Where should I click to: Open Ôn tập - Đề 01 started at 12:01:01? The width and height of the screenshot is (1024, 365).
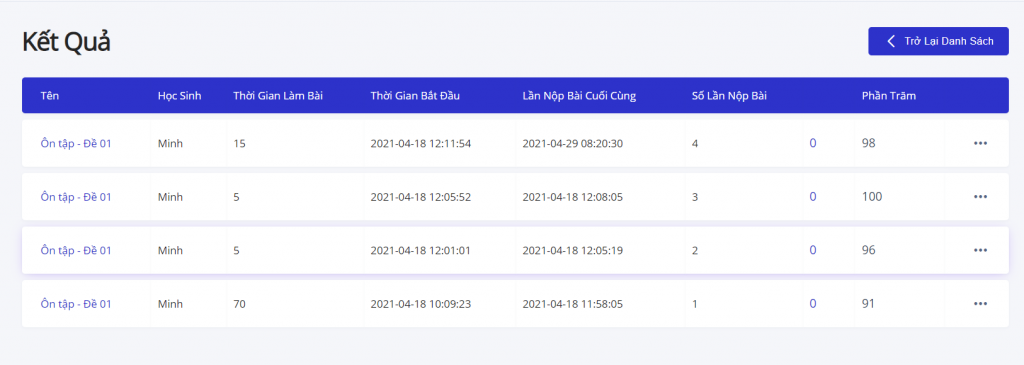[x=76, y=250]
